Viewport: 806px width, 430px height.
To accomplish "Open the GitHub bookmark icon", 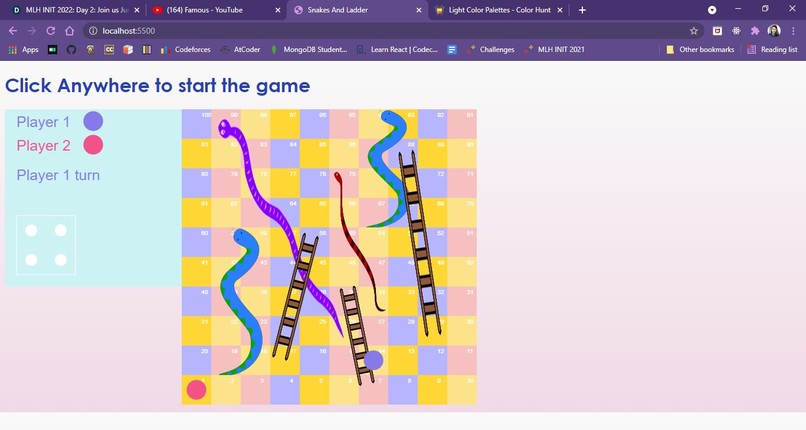I will 71,50.
